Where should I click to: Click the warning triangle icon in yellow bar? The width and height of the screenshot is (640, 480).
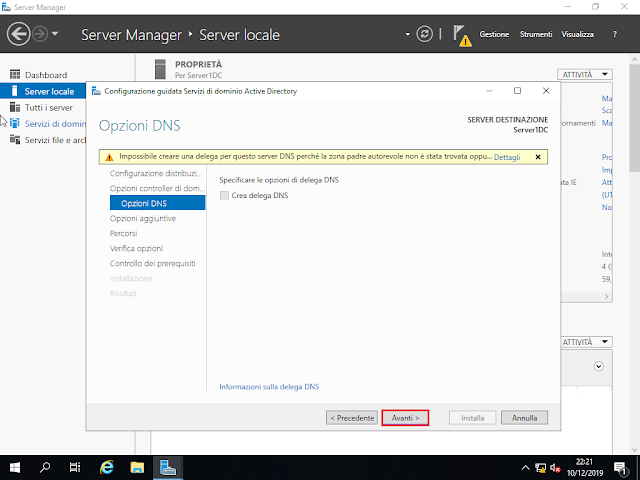point(109,157)
